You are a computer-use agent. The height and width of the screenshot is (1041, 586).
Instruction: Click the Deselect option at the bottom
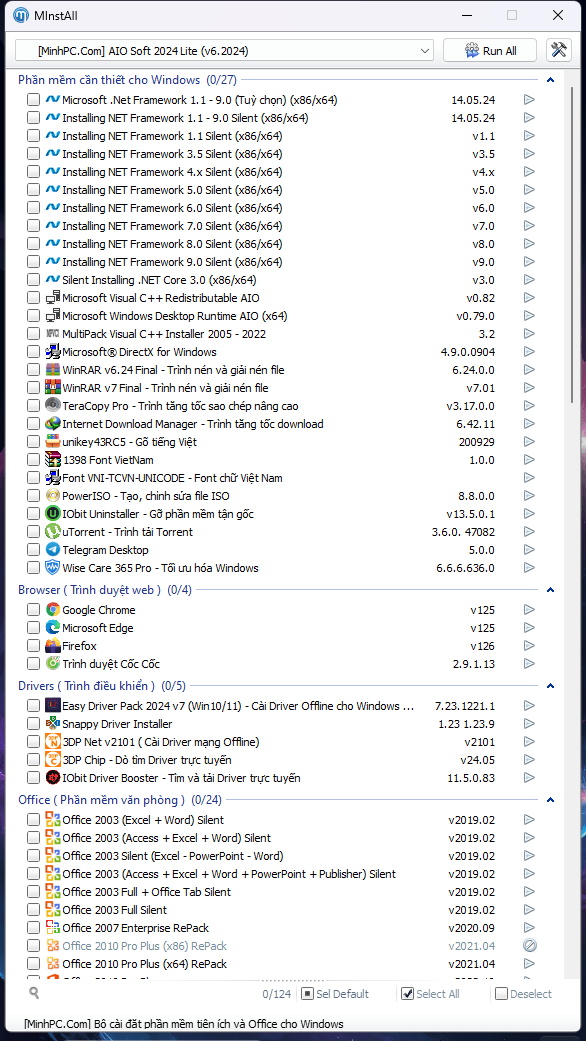tap(524, 994)
